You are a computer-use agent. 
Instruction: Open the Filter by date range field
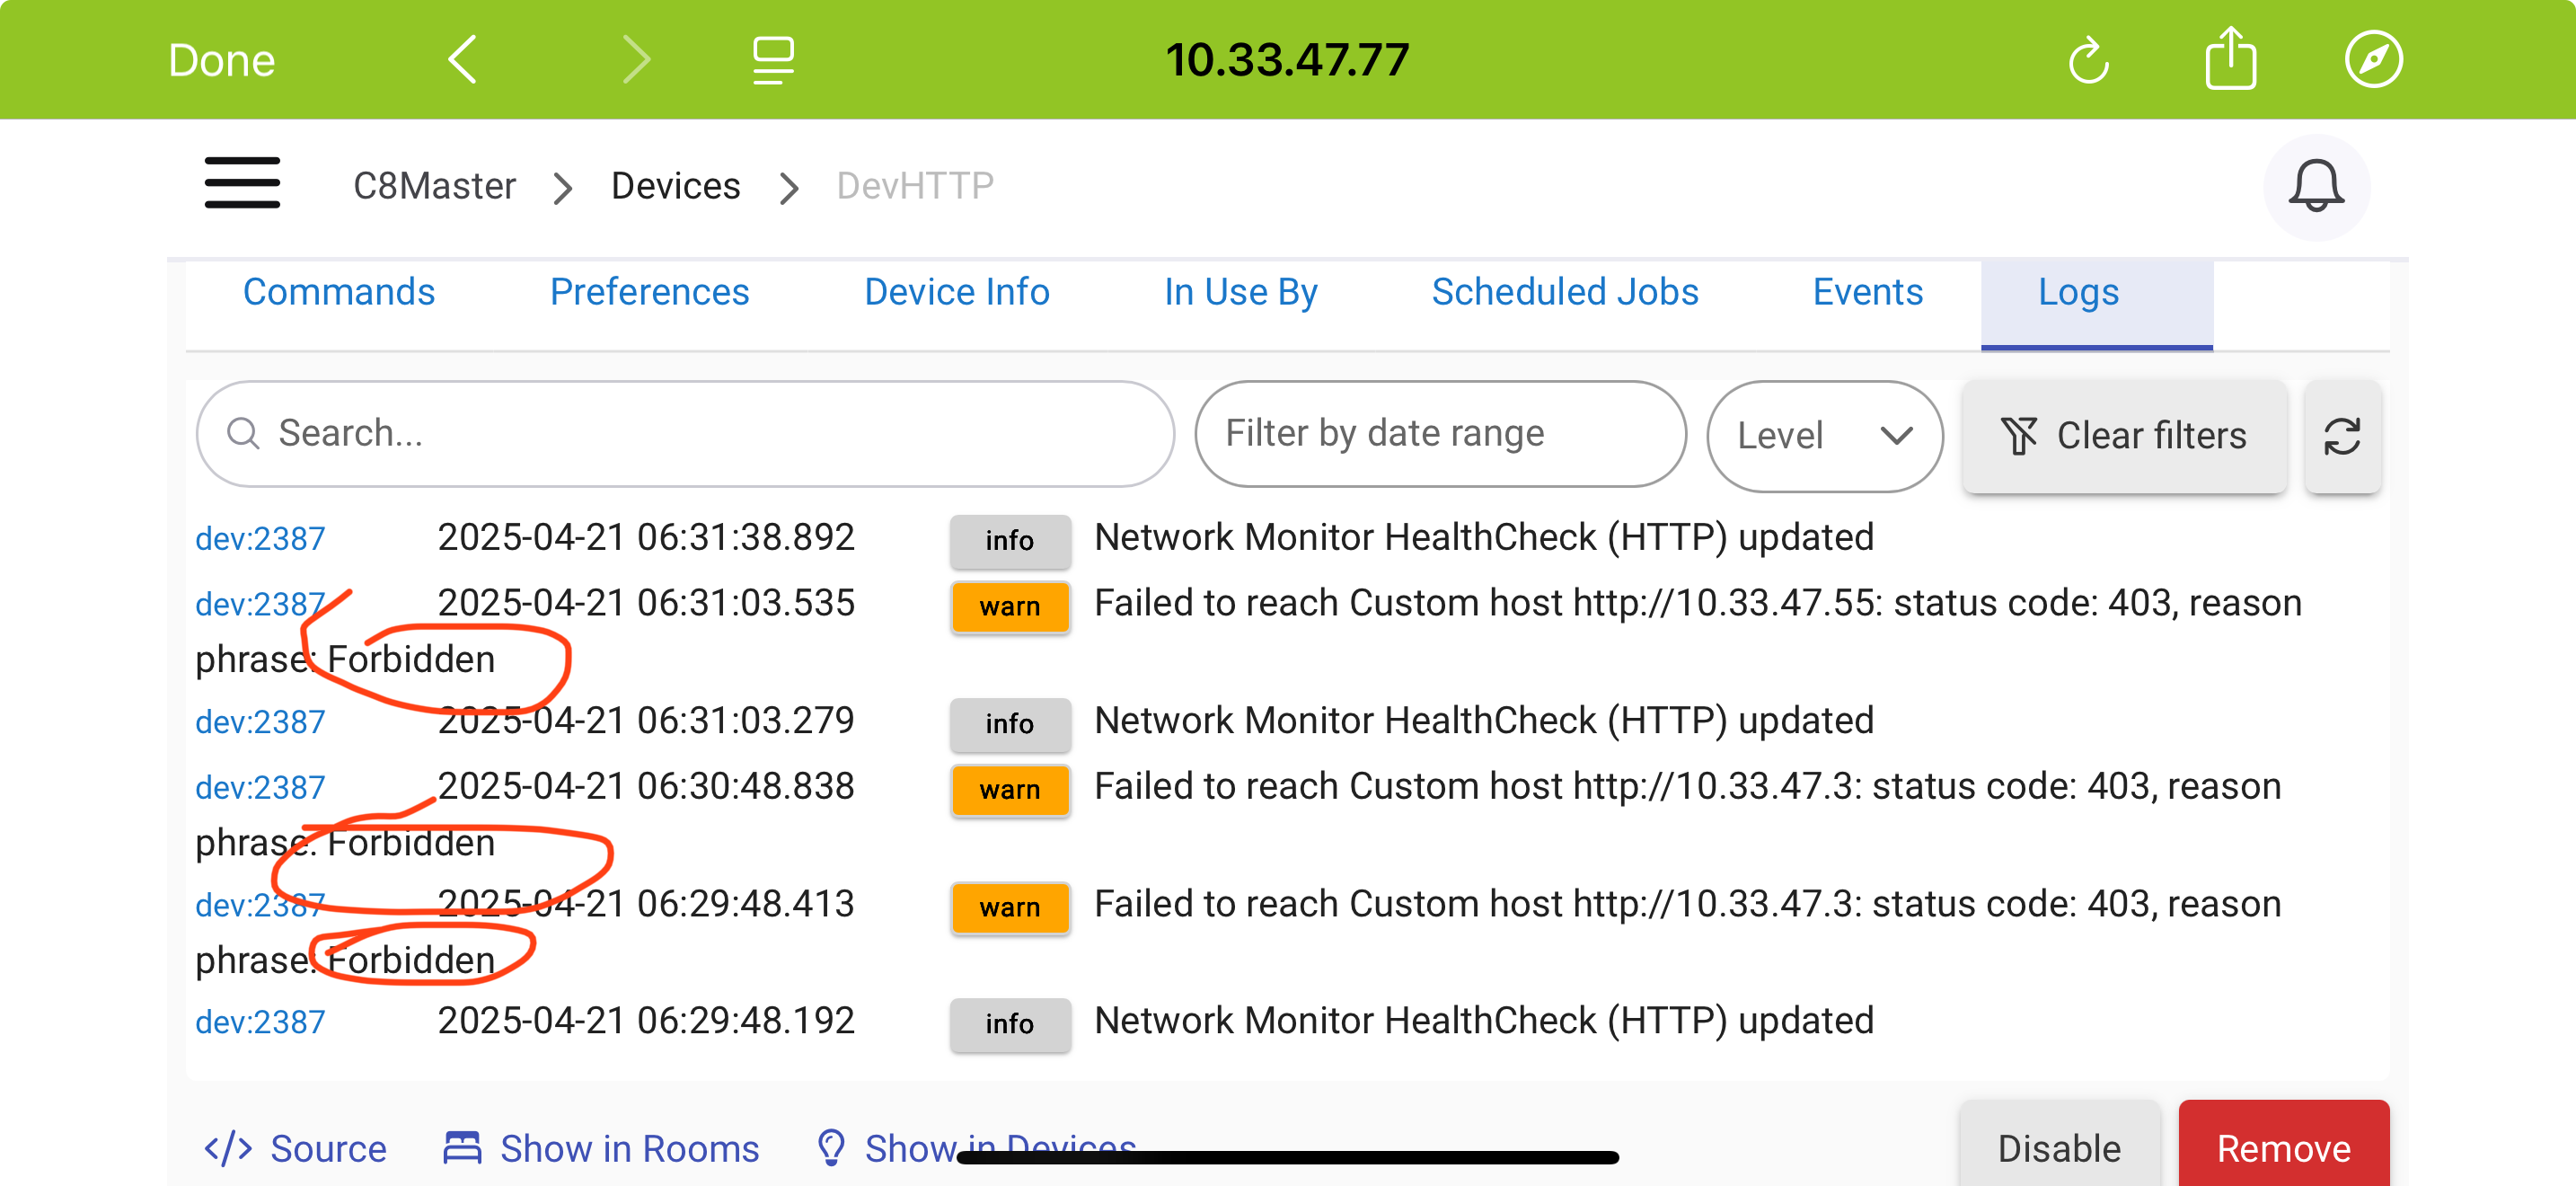[1440, 434]
